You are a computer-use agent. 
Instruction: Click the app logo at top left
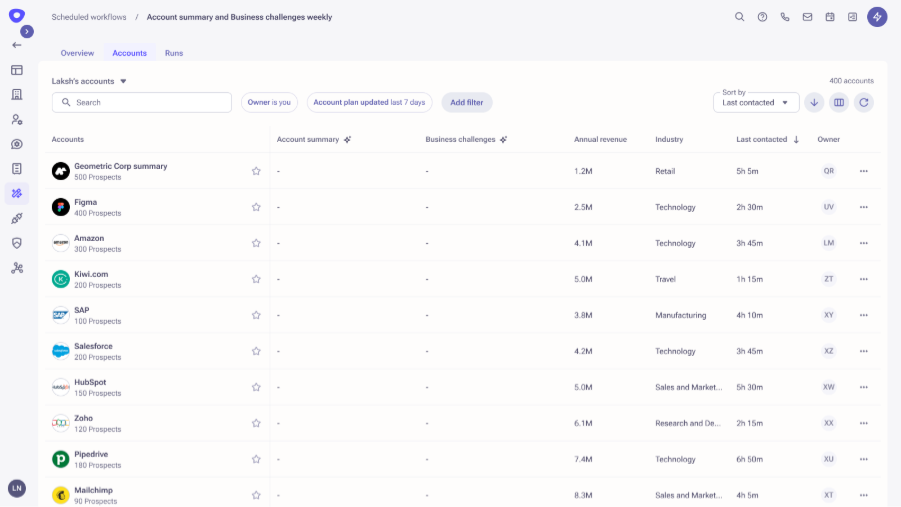click(x=17, y=16)
